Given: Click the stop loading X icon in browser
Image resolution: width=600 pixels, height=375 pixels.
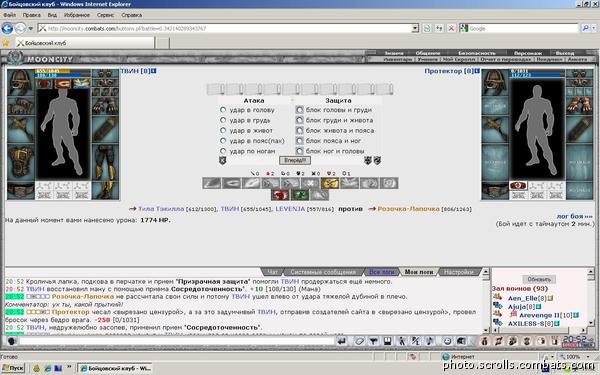Looking at the screenshot, I should coord(452,28).
